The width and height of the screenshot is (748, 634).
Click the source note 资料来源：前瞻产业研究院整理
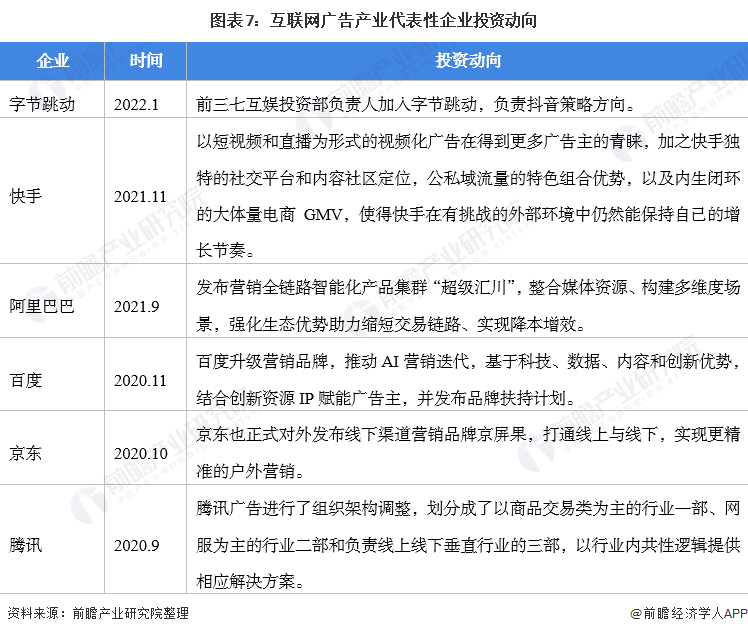click(98, 613)
